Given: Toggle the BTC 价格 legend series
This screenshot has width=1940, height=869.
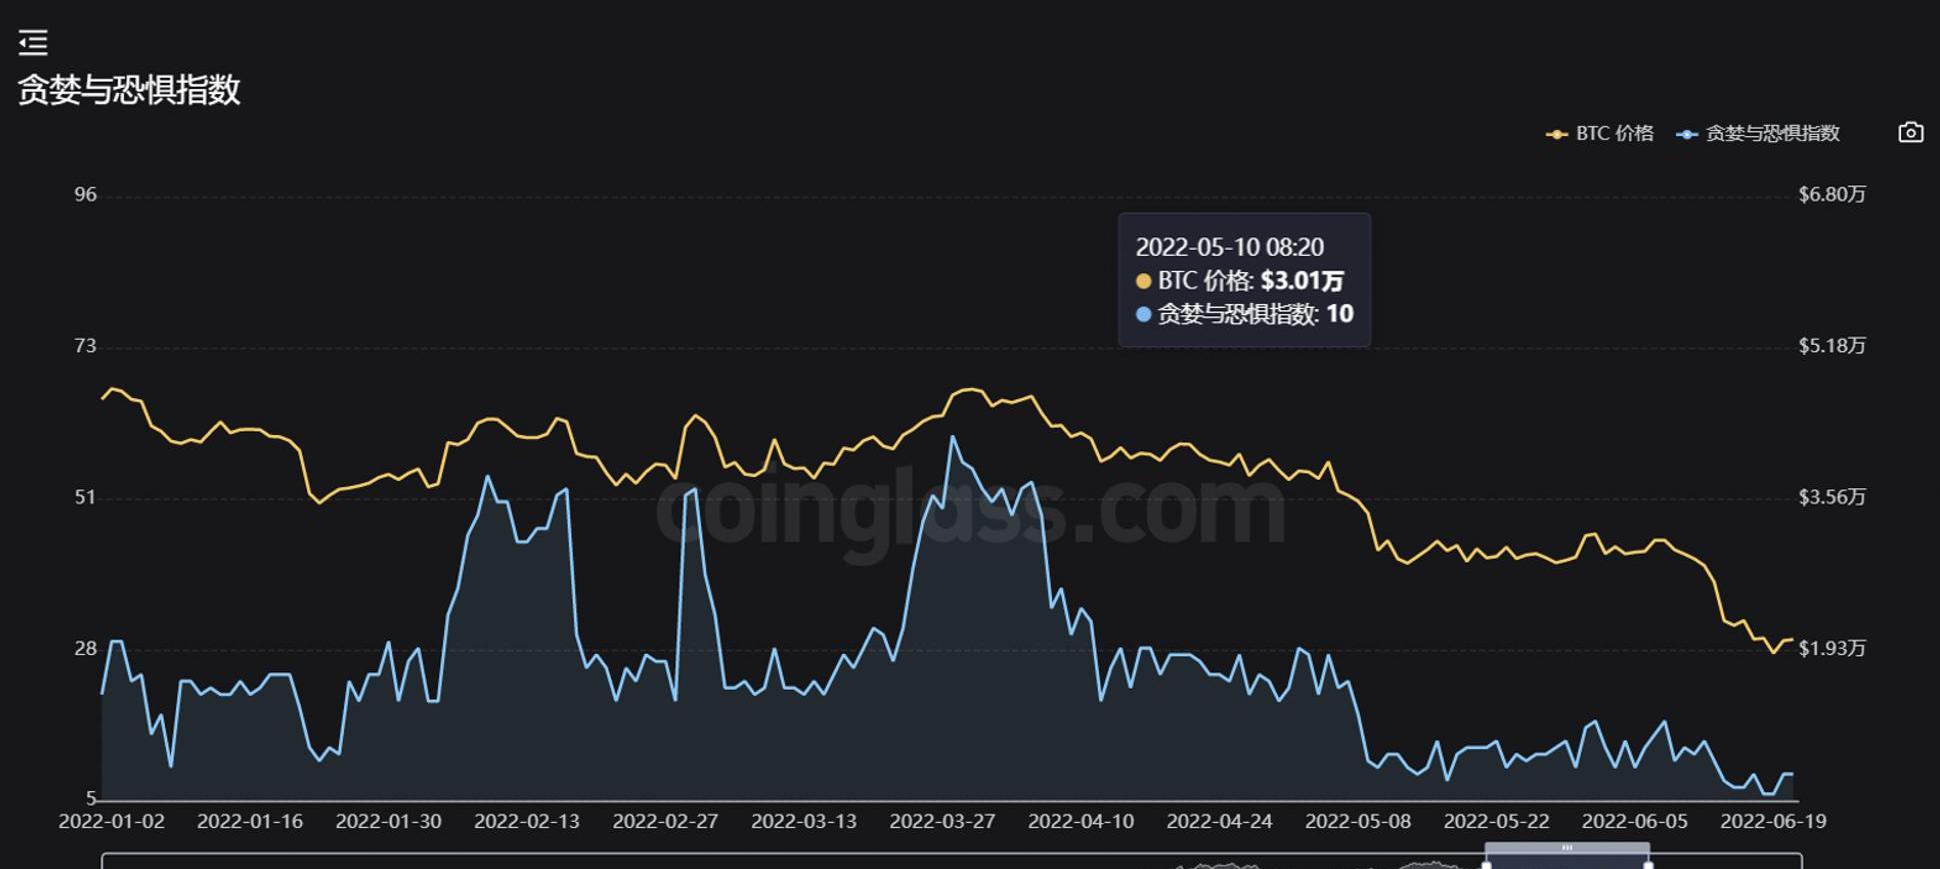Looking at the screenshot, I should click(1600, 134).
